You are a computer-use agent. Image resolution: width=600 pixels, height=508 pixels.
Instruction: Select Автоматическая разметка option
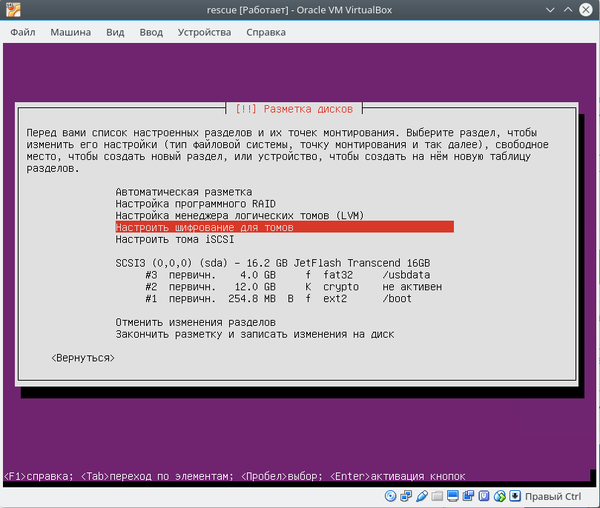click(x=184, y=192)
